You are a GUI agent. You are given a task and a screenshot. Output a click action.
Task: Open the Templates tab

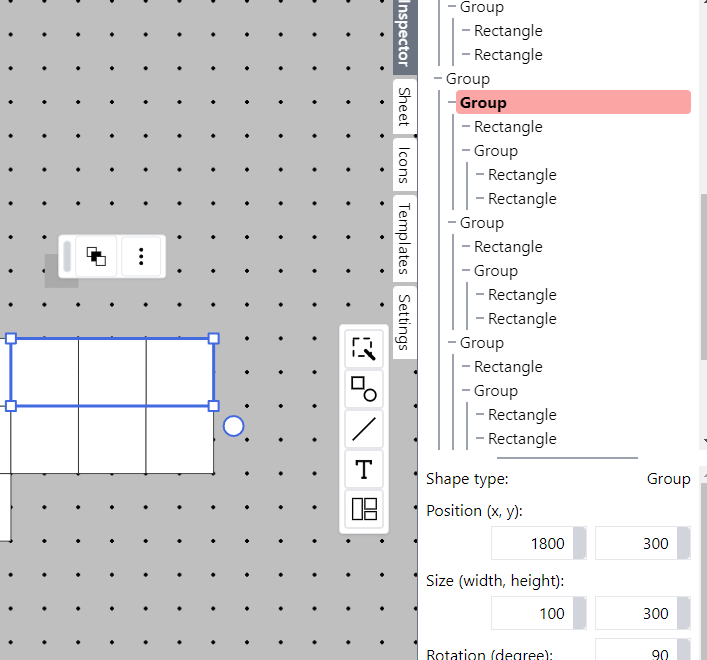(404, 238)
